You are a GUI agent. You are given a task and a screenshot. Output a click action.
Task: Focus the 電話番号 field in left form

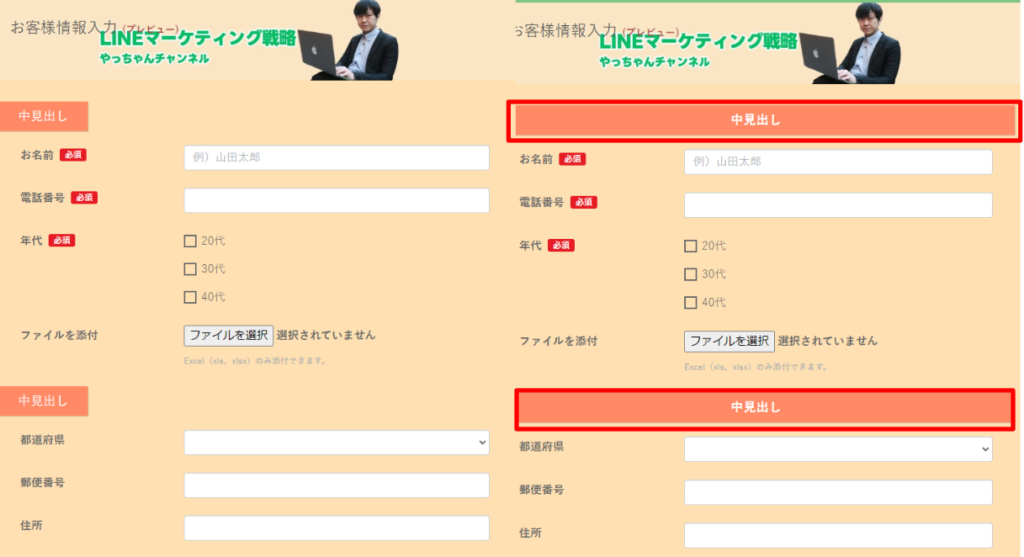336,200
